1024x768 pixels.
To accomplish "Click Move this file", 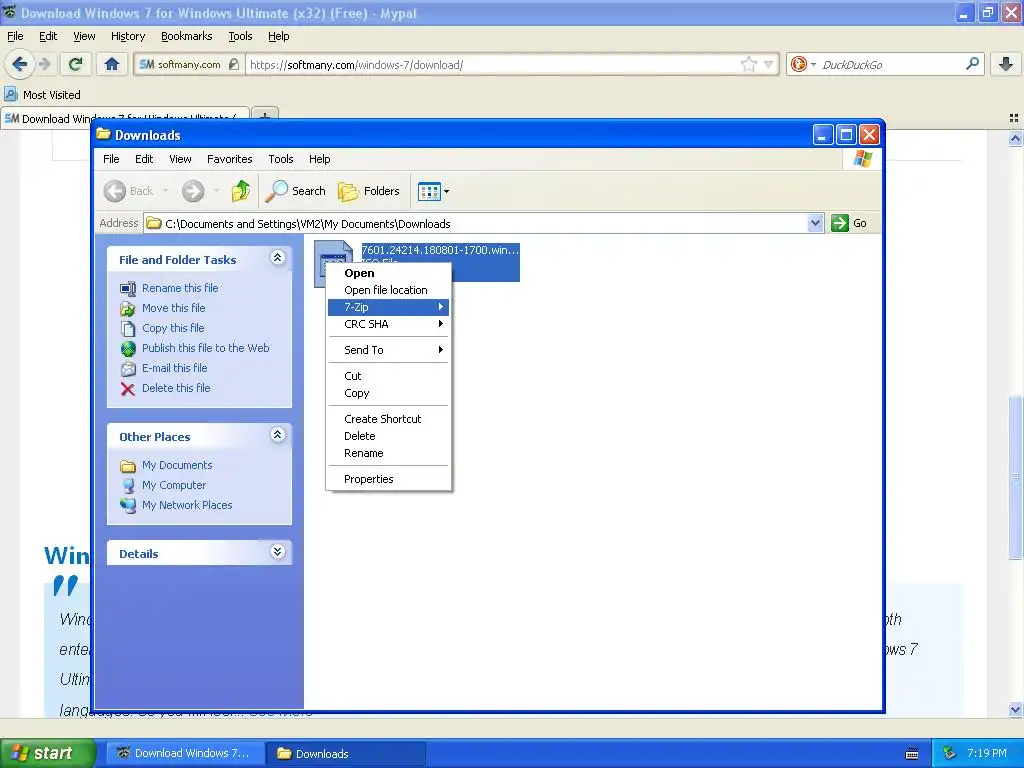I will [x=174, y=308].
